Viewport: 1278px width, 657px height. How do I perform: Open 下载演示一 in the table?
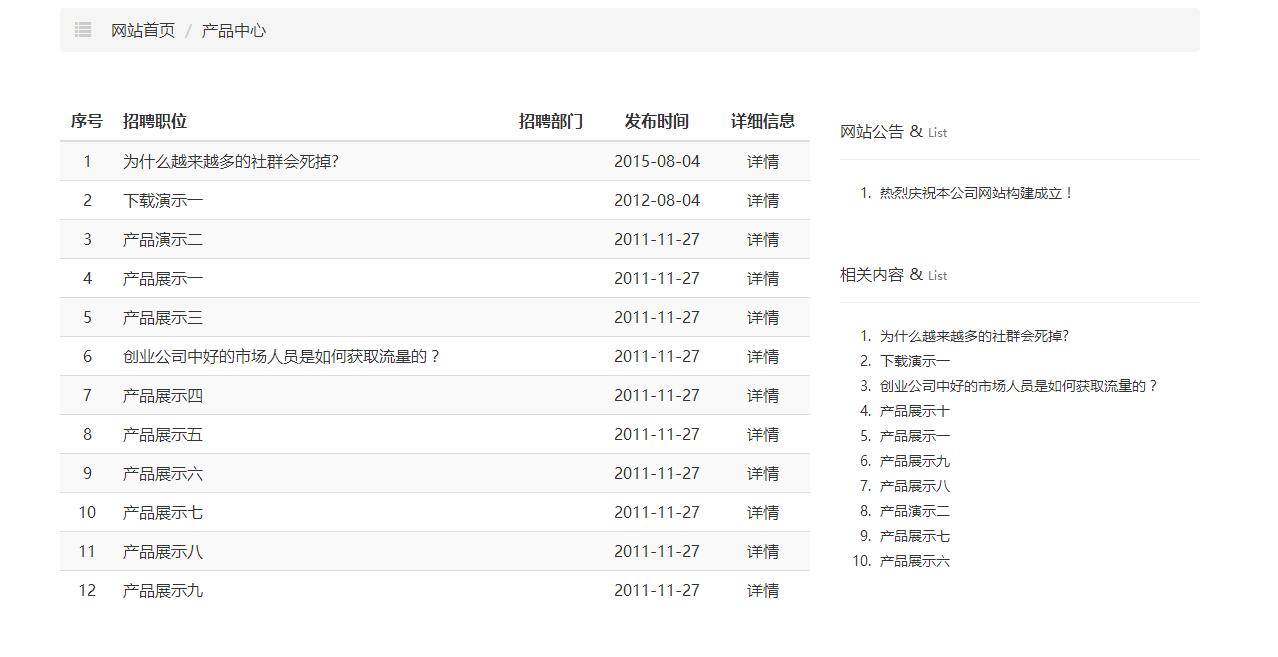coord(163,200)
